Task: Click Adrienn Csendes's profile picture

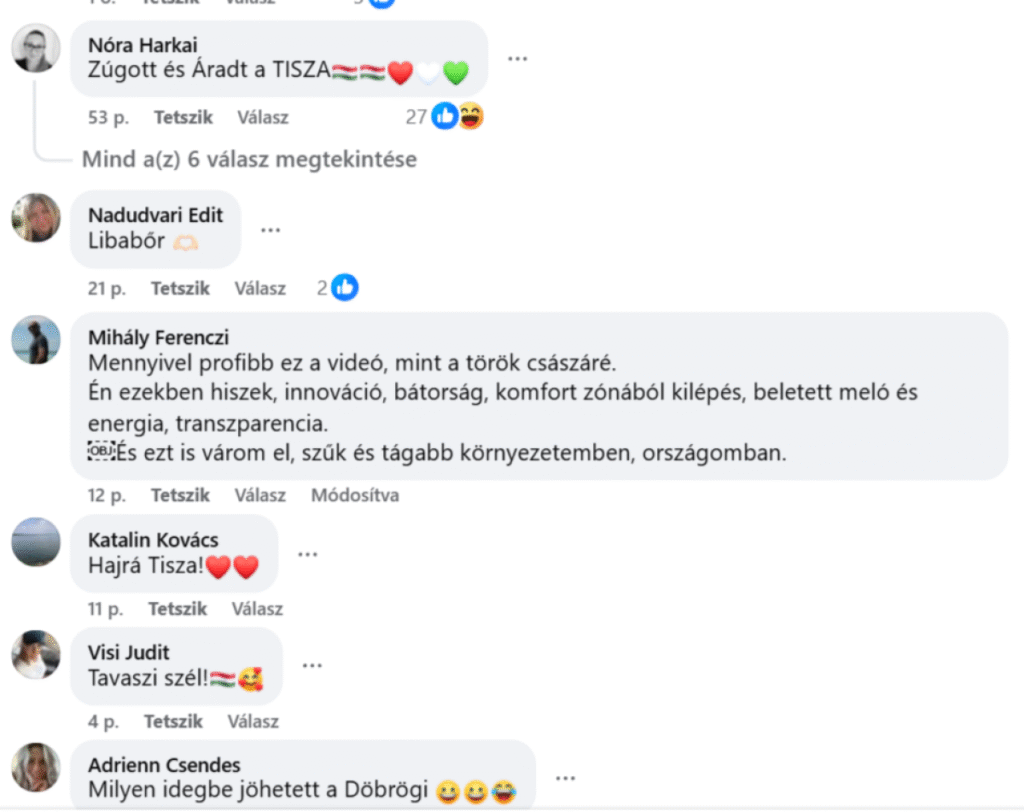Action: (36, 768)
